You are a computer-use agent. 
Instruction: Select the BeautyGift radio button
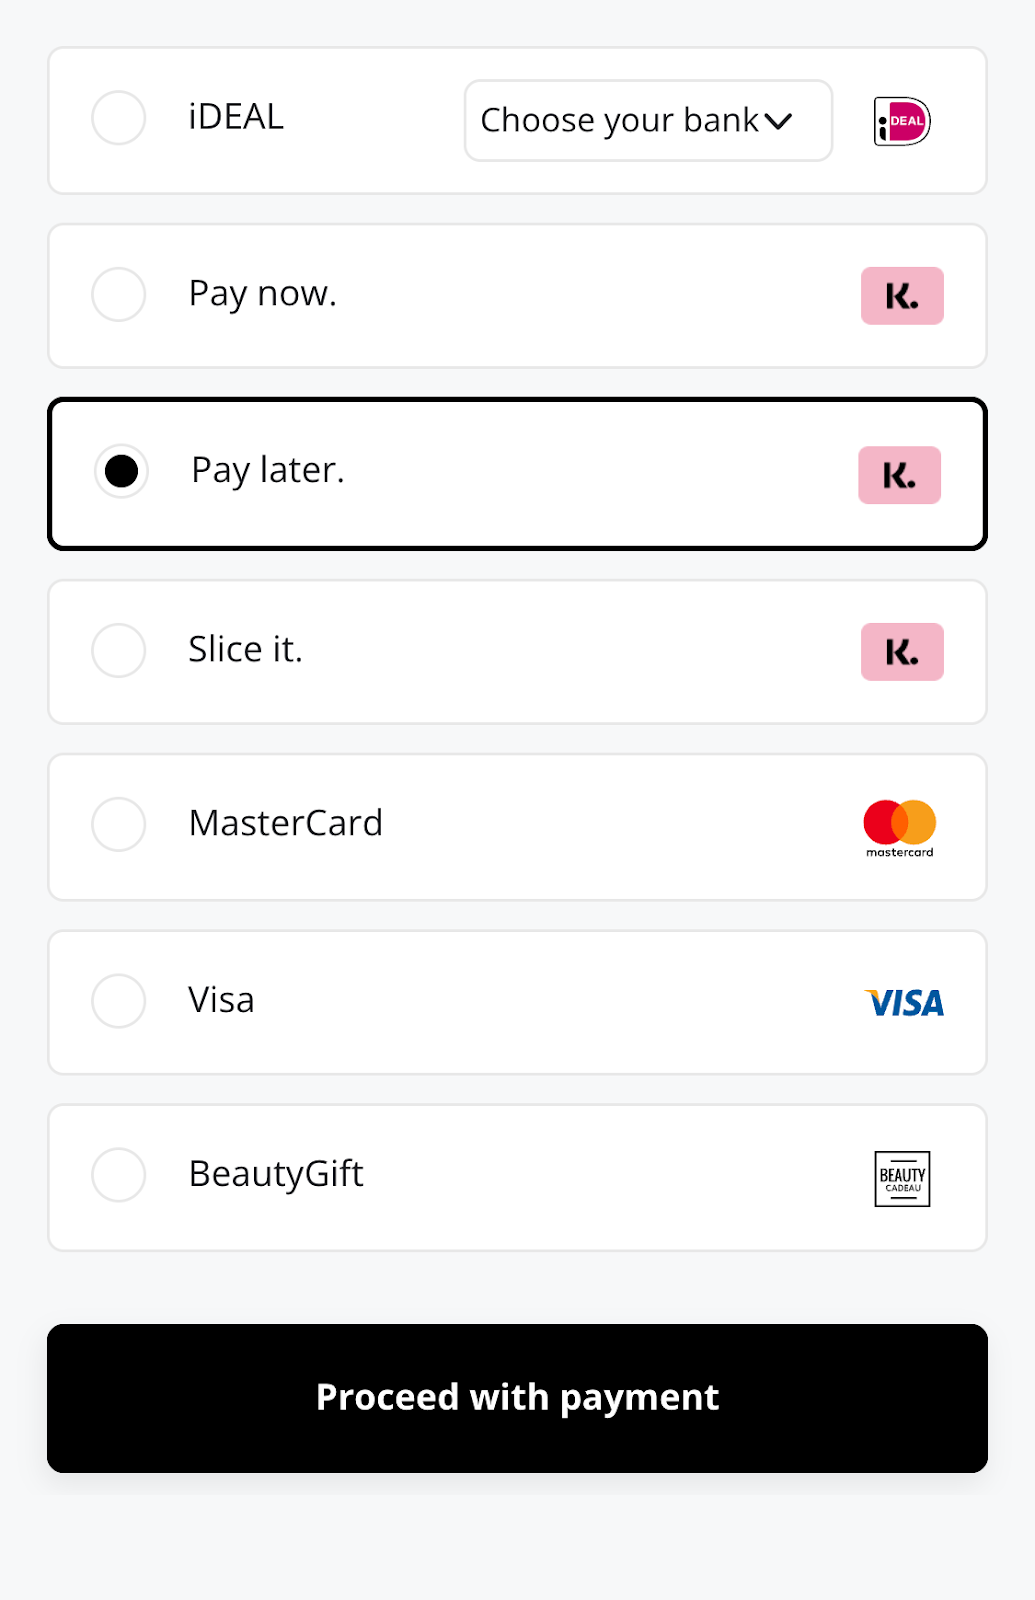point(119,1175)
